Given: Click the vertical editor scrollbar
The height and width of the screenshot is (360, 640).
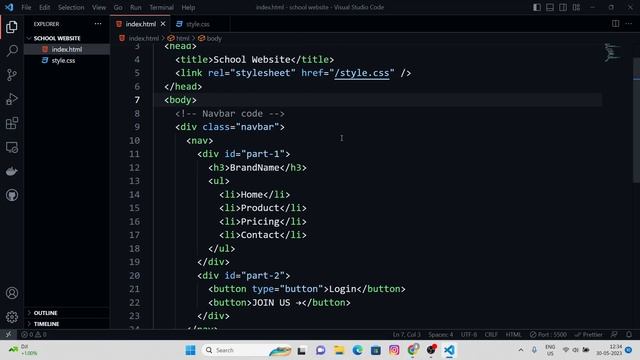Looking at the screenshot, I should tap(636, 120).
